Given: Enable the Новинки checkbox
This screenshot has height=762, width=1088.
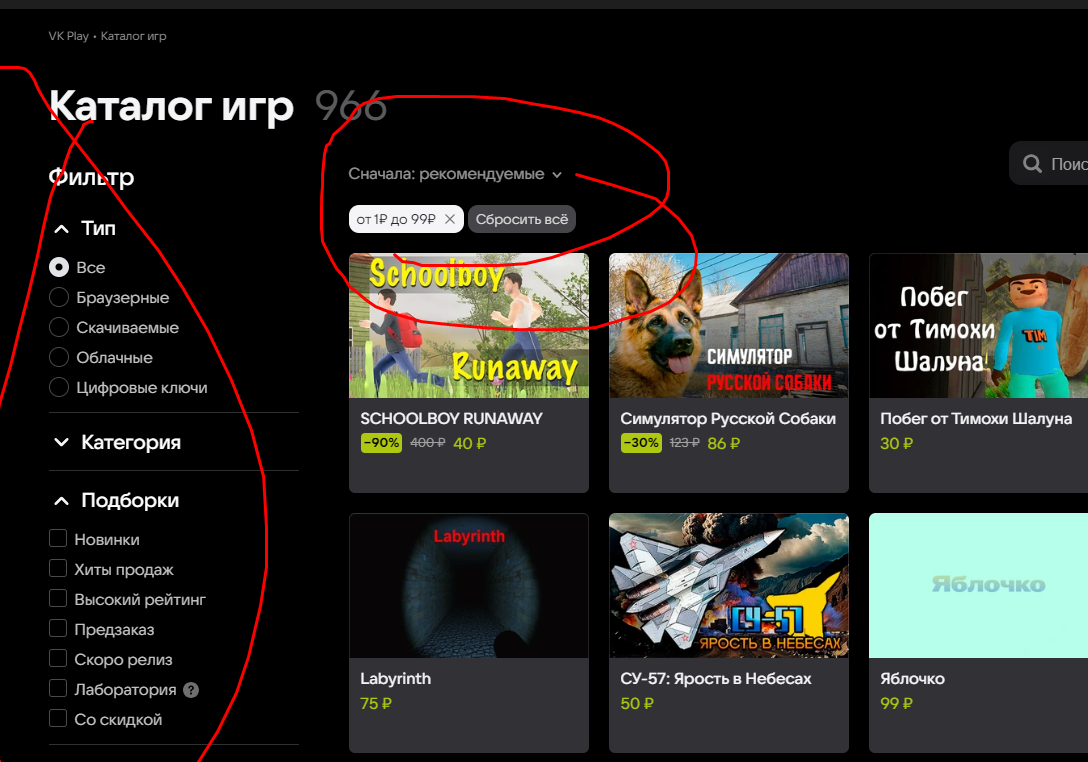Looking at the screenshot, I should pos(58,539).
